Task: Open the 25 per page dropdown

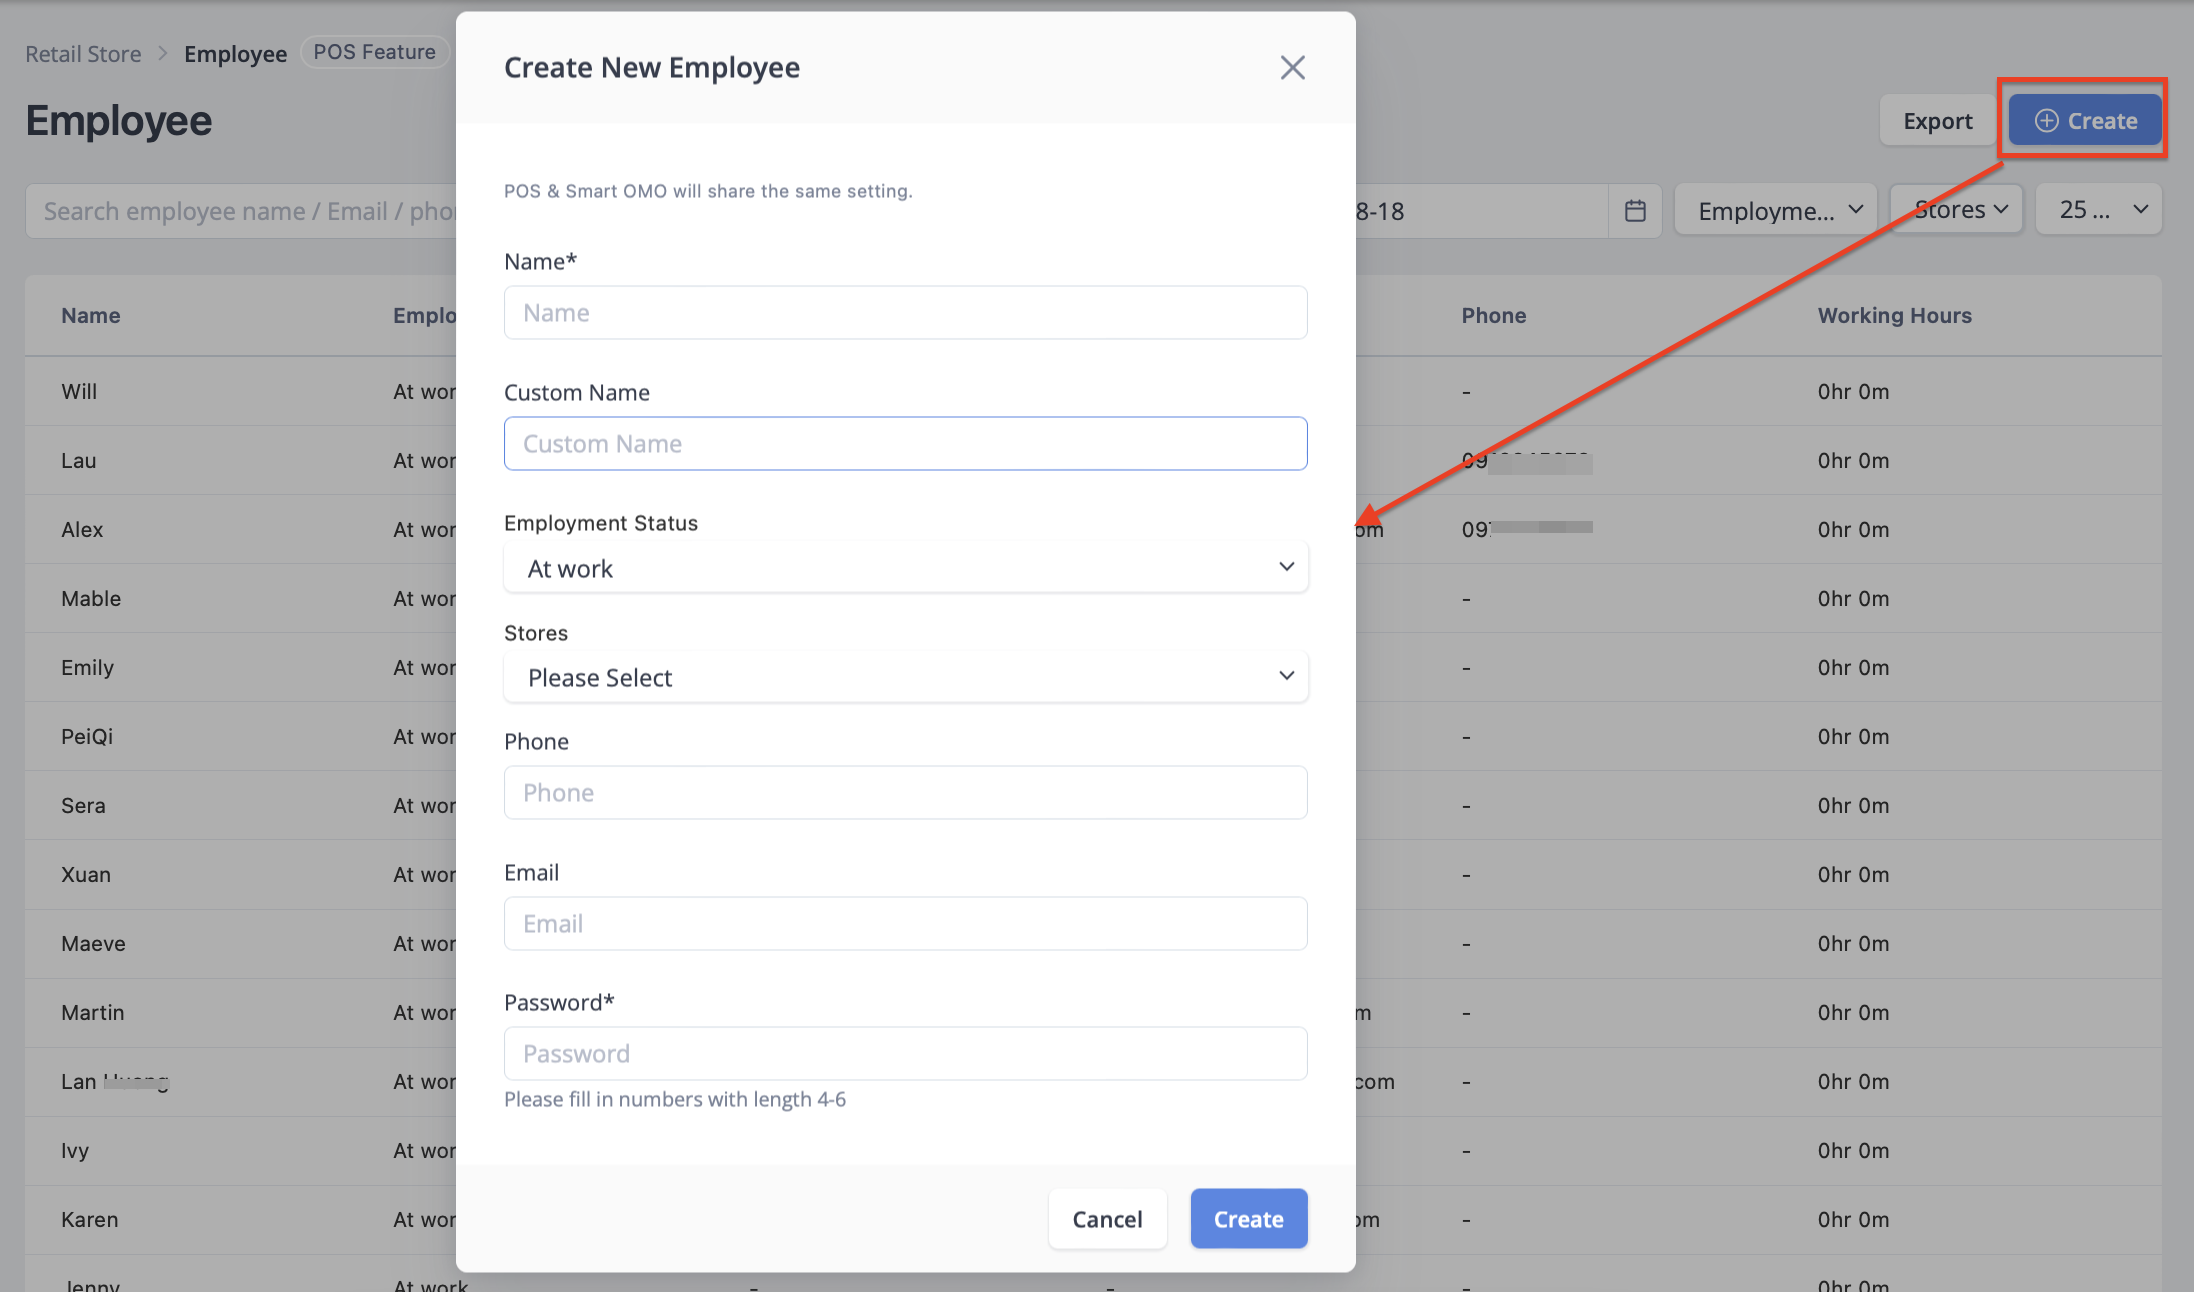Action: coord(2100,210)
